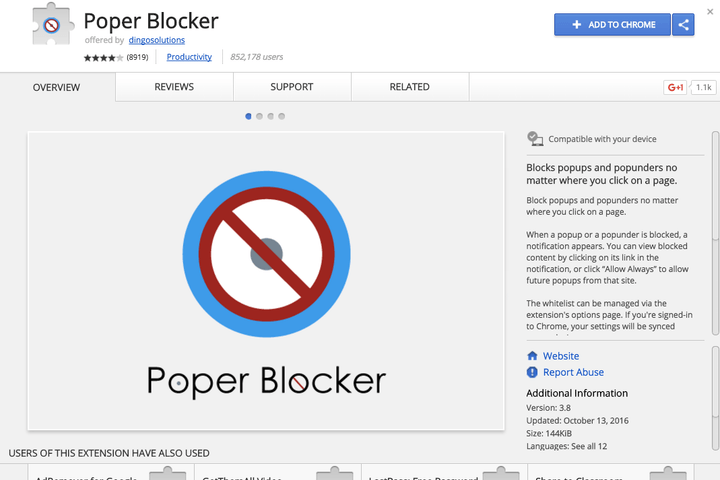
Task: Select the fourth screenshot carousel dot
Action: coord(281,116)
